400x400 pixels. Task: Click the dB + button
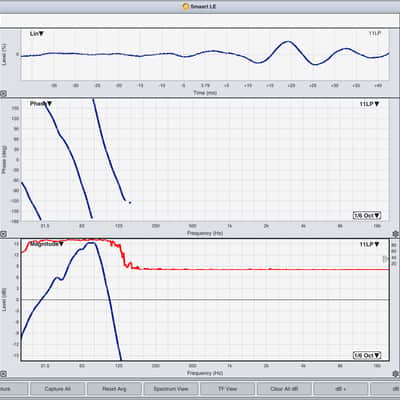click(341, 389)
